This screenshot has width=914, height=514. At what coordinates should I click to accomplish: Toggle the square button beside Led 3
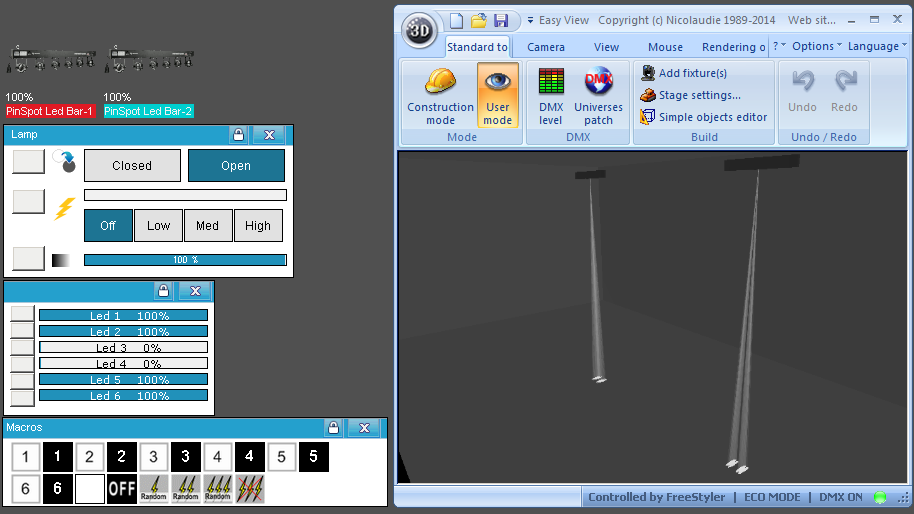[x=22, y=347]
